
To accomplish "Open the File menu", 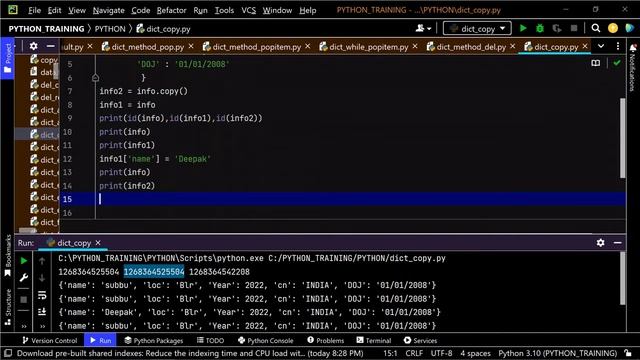I will coord(34,10).
